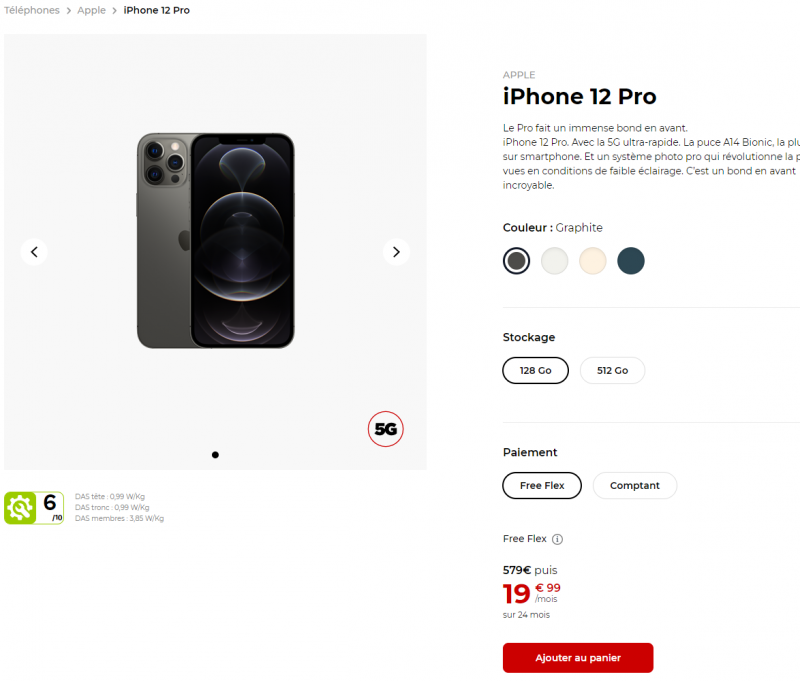
Task: Choose Comptant payment option
Action: point(634,485)
